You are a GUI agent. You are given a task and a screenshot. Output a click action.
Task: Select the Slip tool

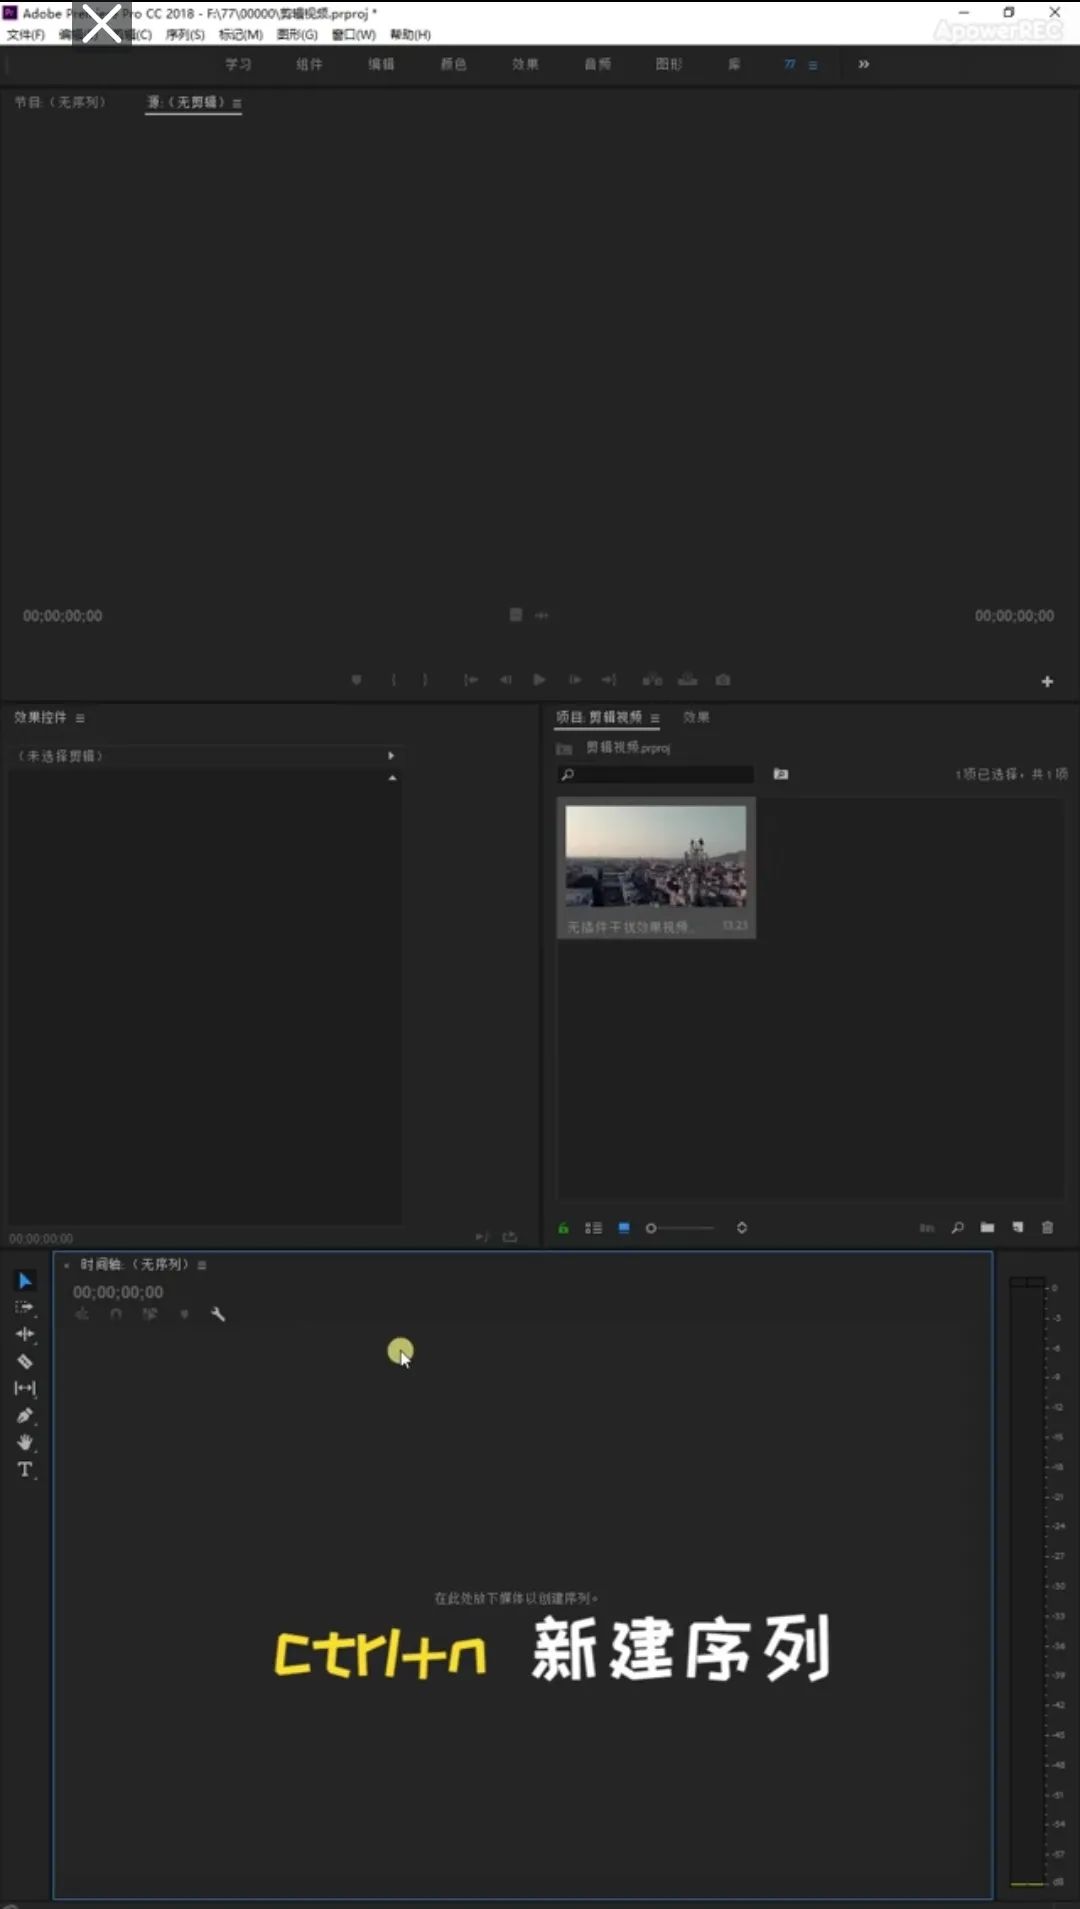25,1388
